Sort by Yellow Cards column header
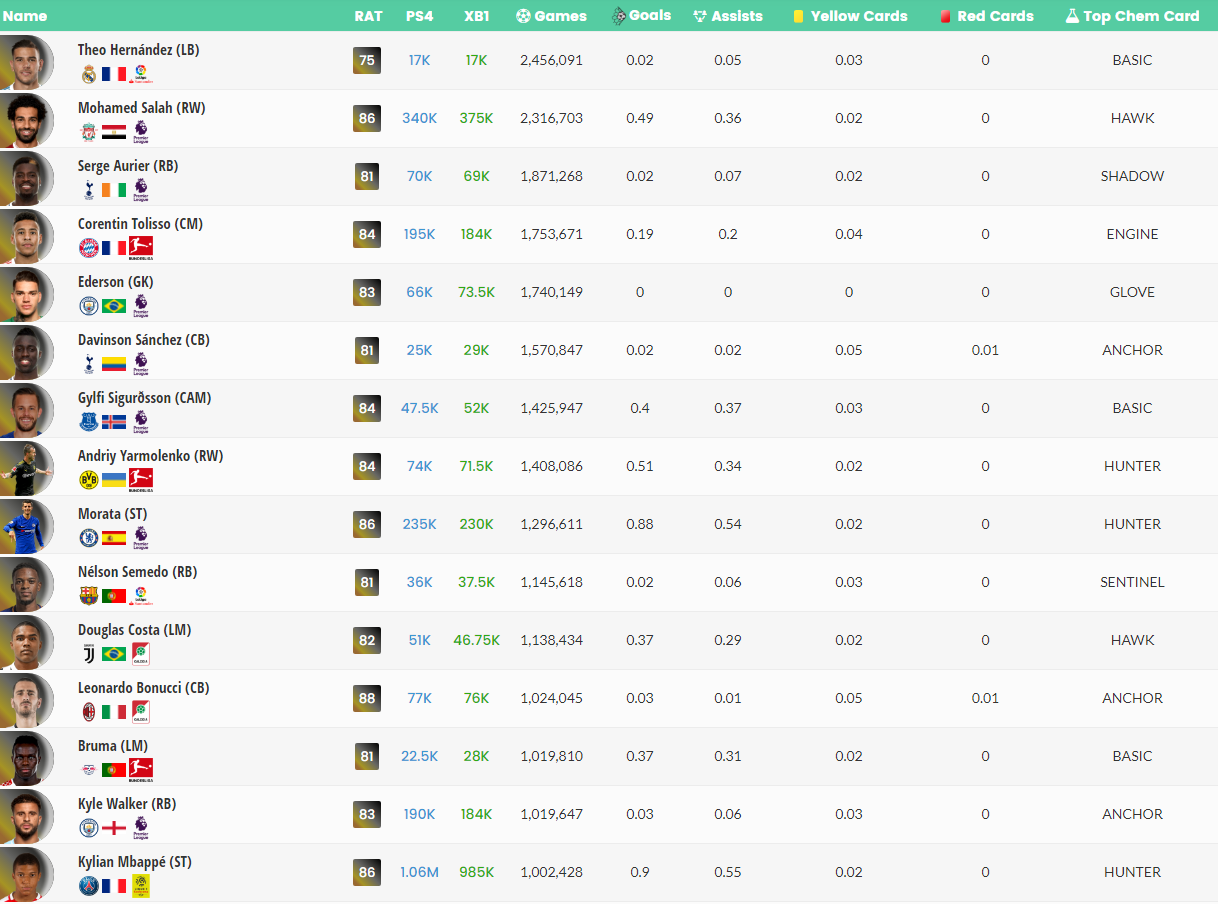The width and height of the screenshot is (1218, 904). 850,16
